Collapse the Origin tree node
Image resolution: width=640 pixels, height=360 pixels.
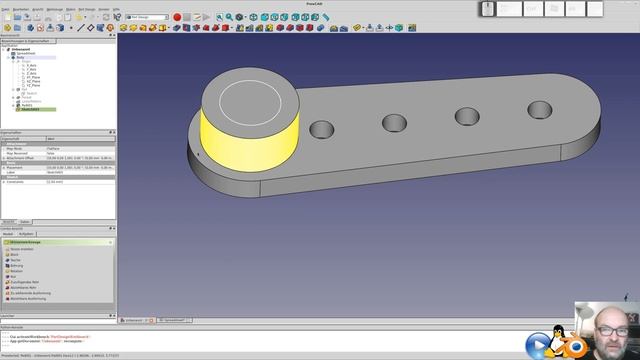[13, 61]
